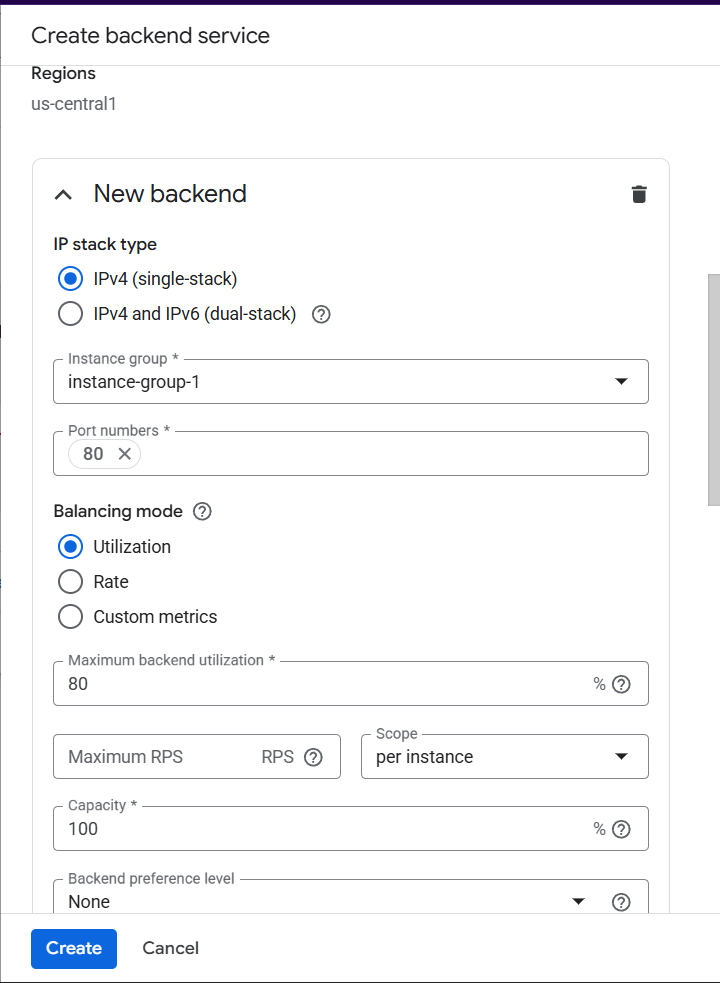Cancel backend service creation

click(170, 948)
